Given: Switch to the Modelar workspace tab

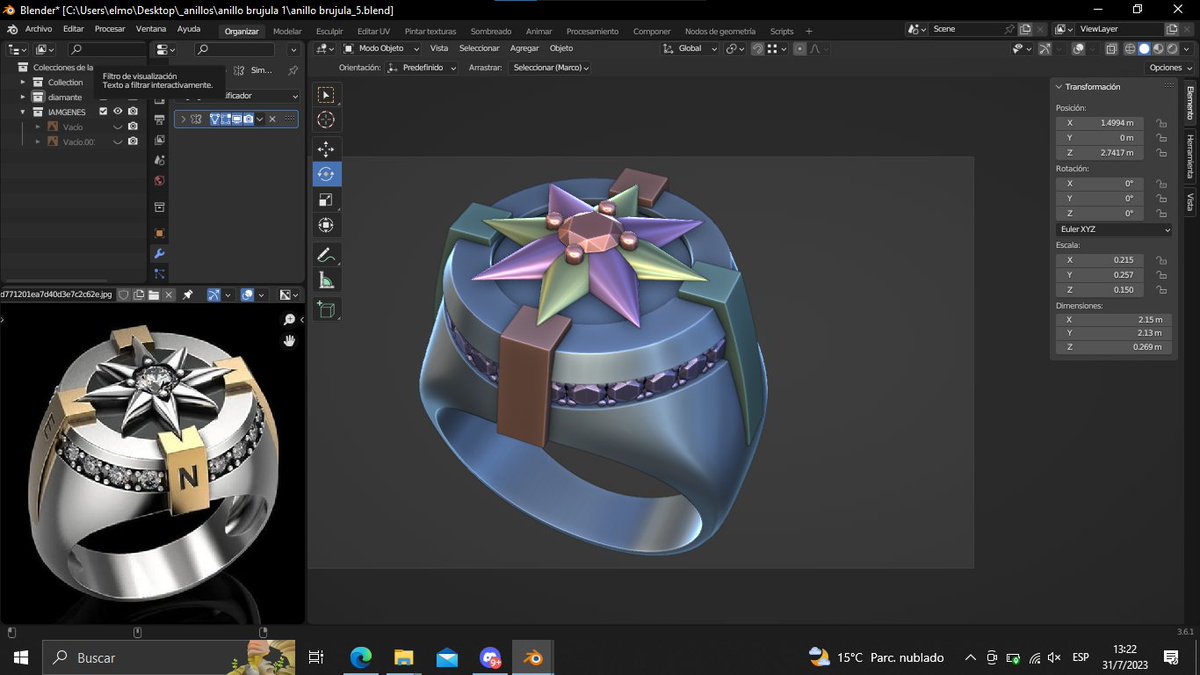Looking at the screenshot, I should 287,31.
